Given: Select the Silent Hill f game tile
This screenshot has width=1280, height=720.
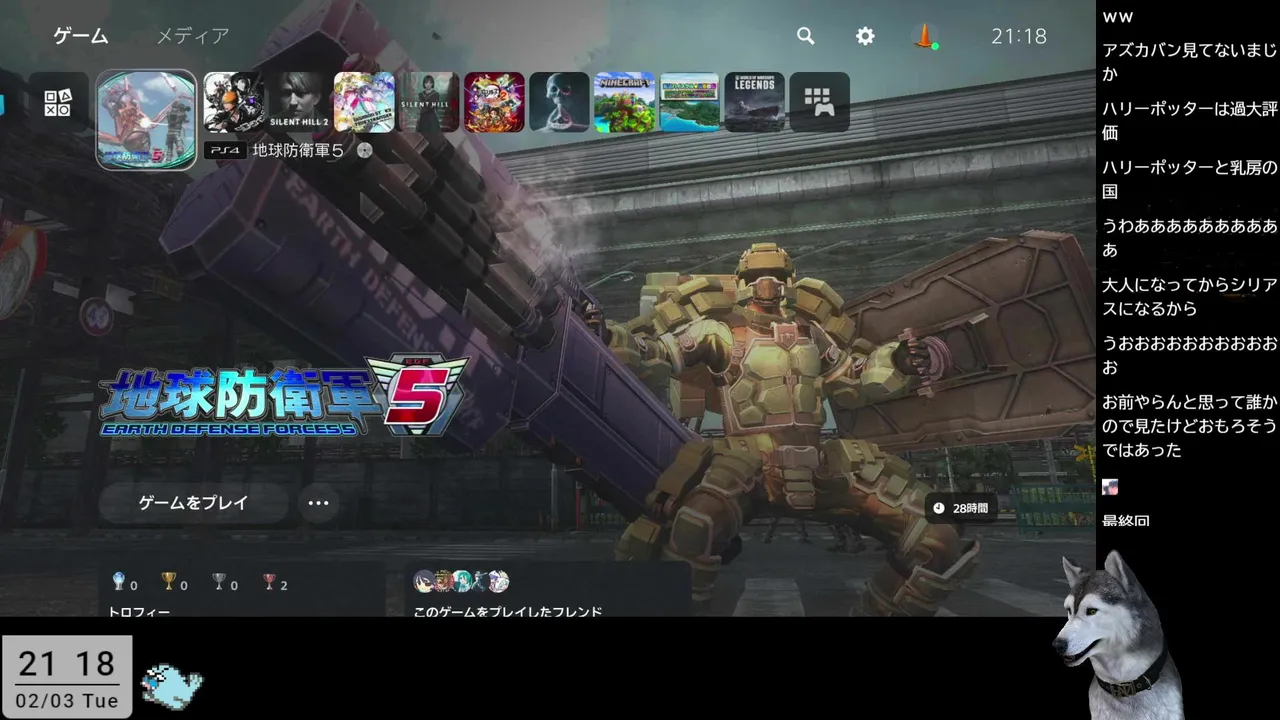Looking at the screenshot, I should [429, 102].
